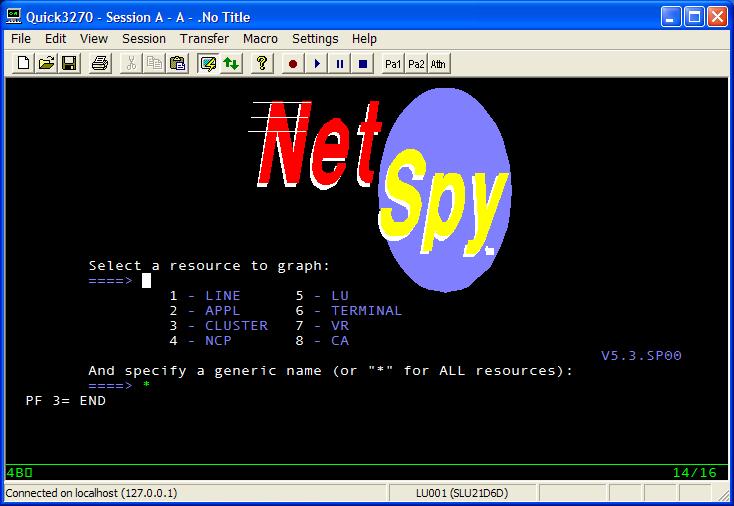Click the window resize grip in corner
This screenshot has width=734, height=506.
723,494
